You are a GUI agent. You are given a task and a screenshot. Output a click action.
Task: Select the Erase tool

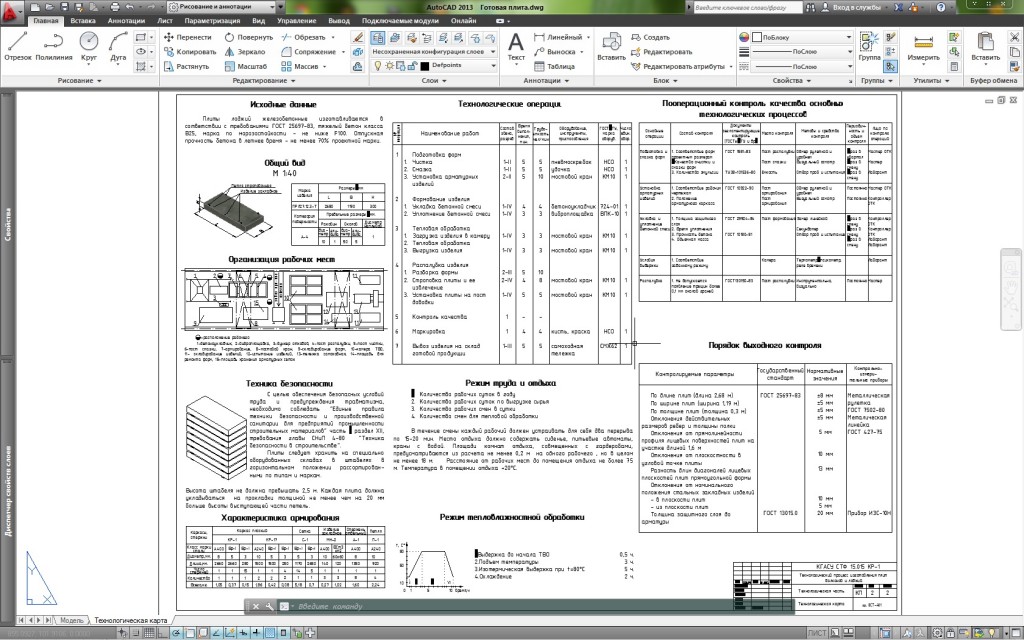coord(357,37)
